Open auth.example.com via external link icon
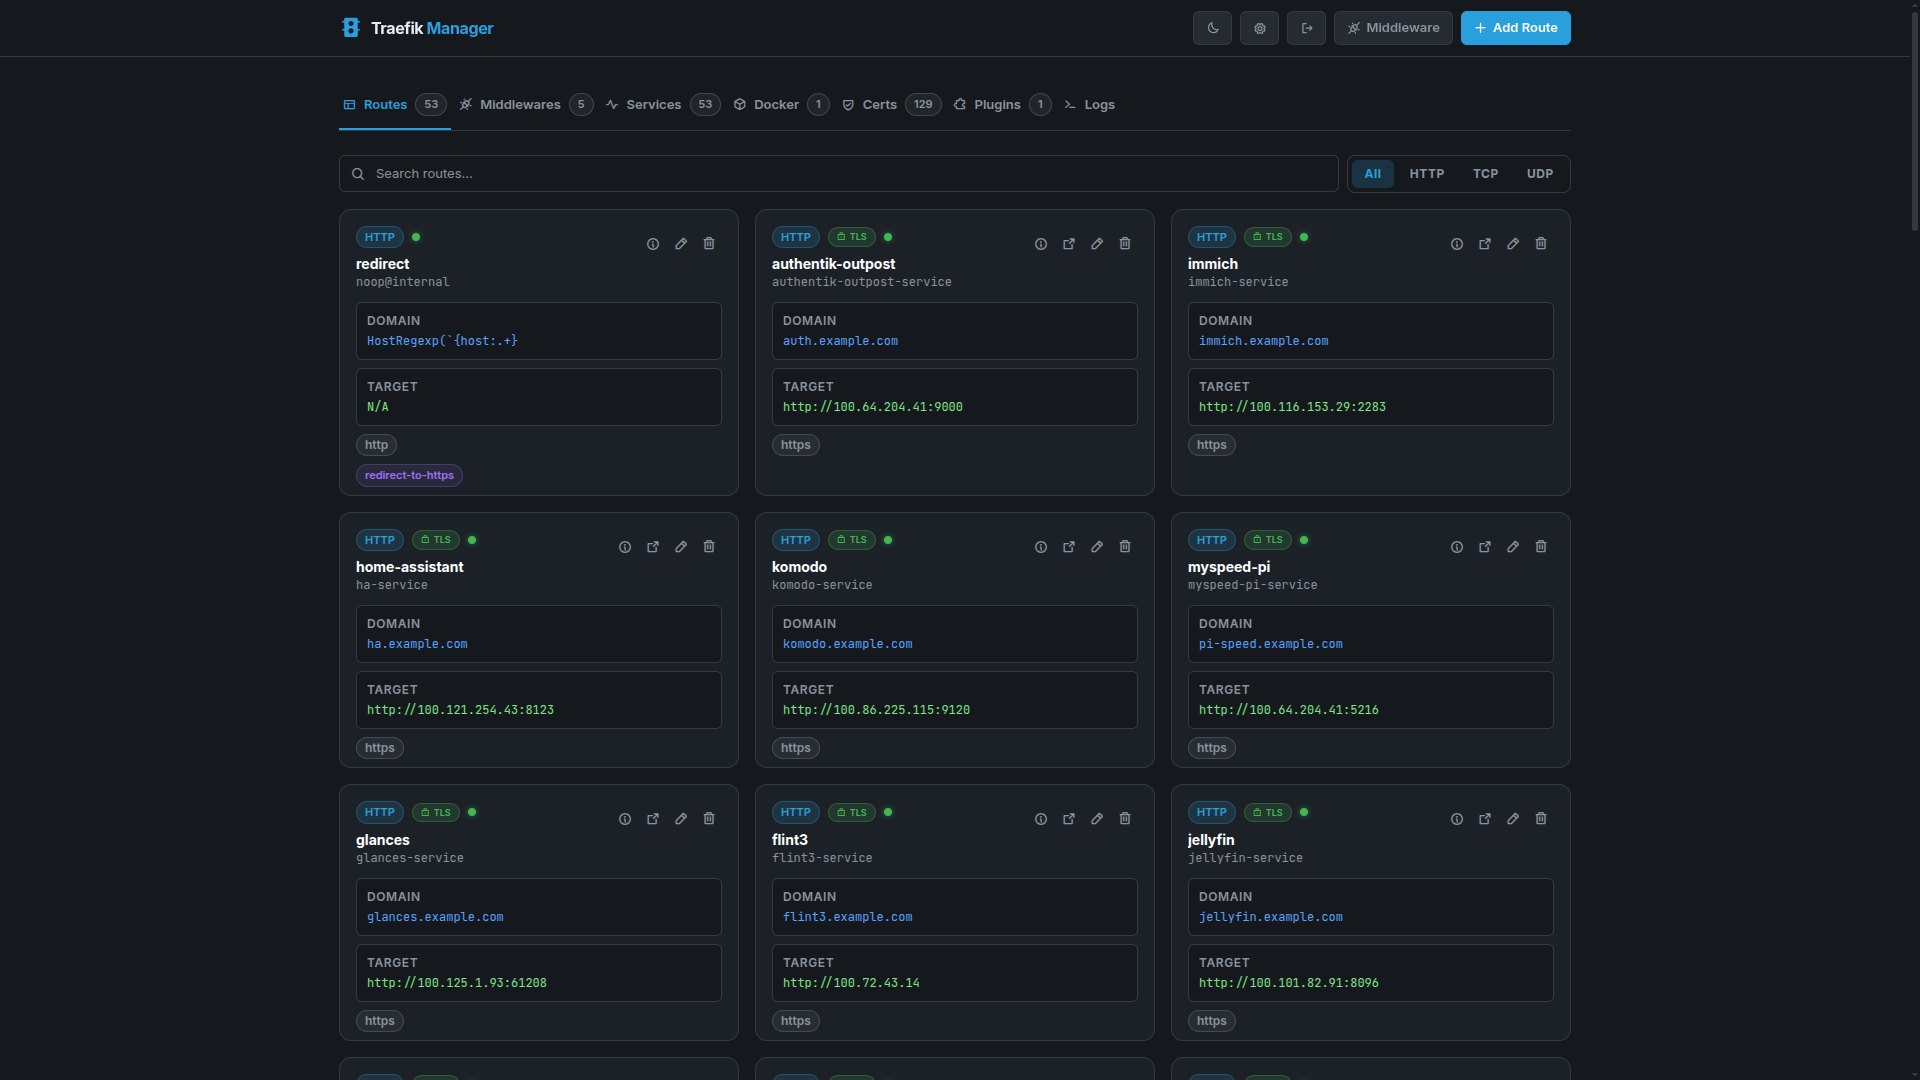The width and height of the screenshot is (1920, 1080). (1068, 243)
